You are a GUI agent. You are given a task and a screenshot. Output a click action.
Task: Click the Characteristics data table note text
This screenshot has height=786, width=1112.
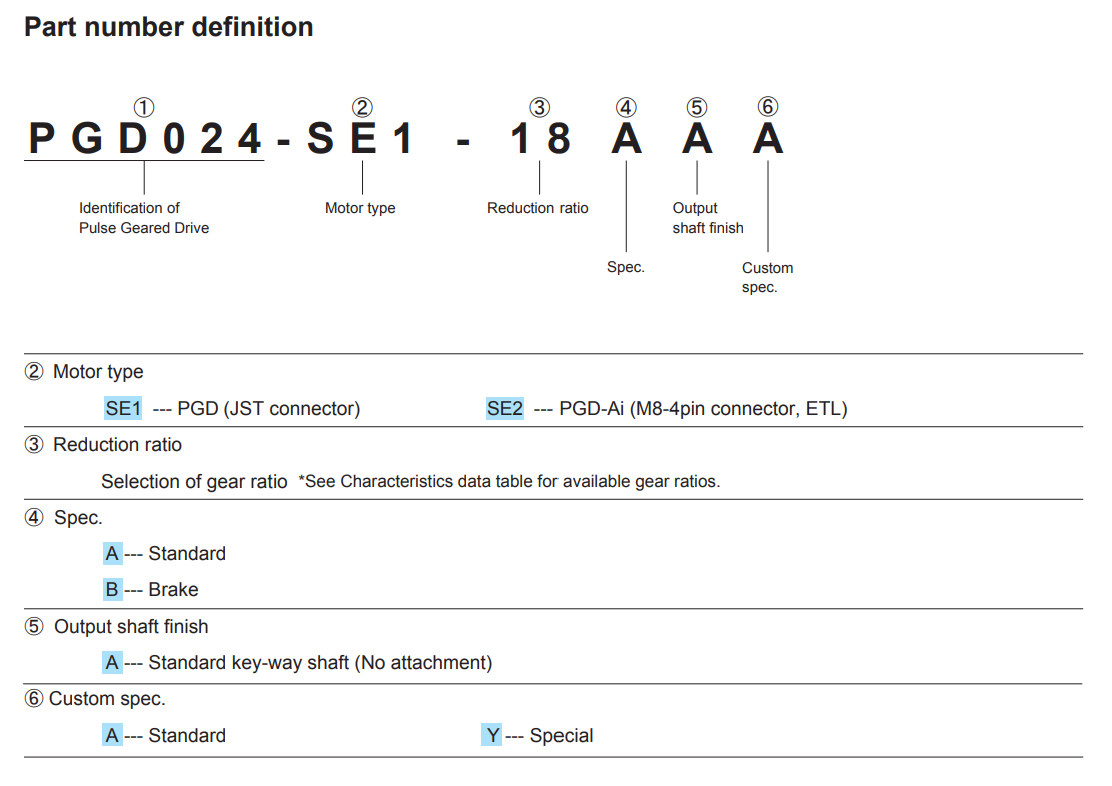click(x=509, y=482)
